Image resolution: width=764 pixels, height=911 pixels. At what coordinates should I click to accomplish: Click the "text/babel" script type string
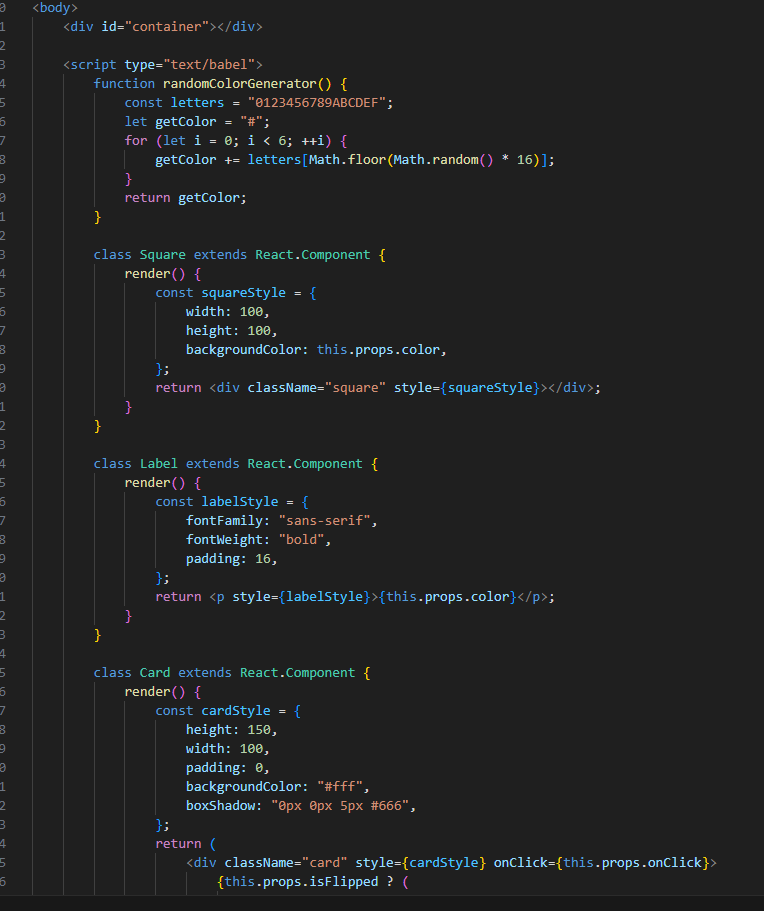pyautogui.click(x=209, y=64)
